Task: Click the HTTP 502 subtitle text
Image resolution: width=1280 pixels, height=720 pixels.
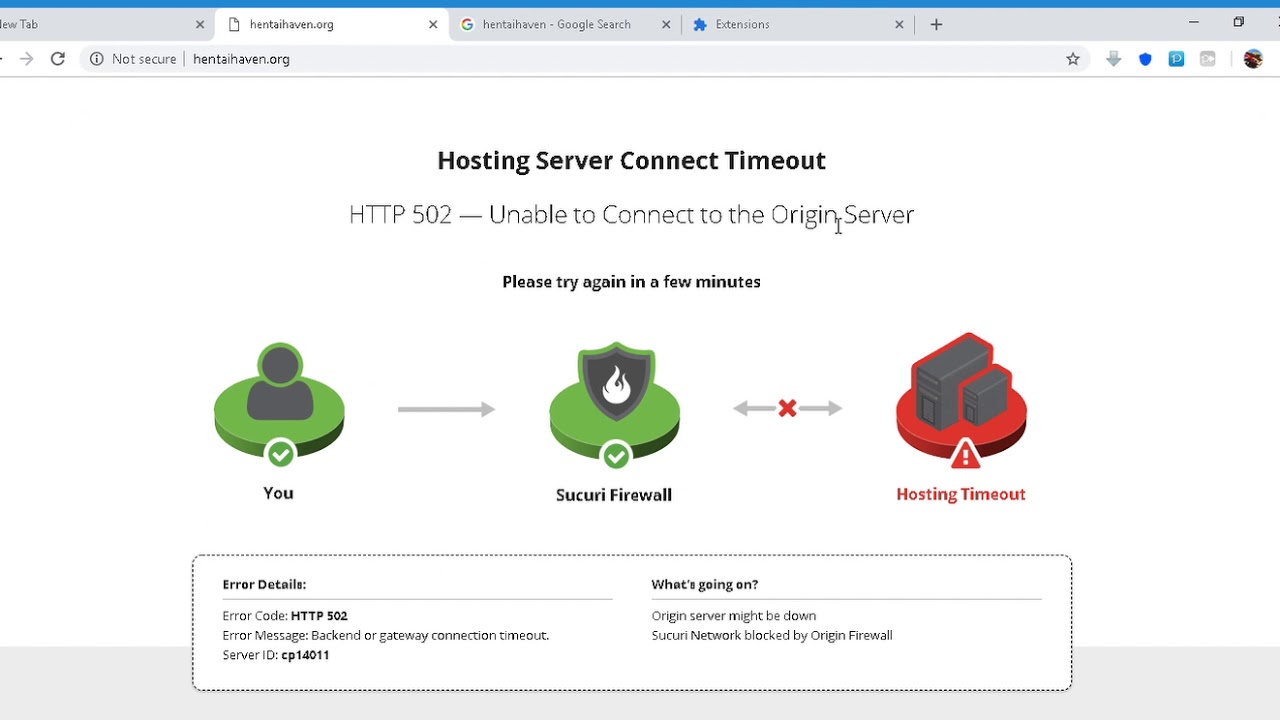Action: coord(631,214)
